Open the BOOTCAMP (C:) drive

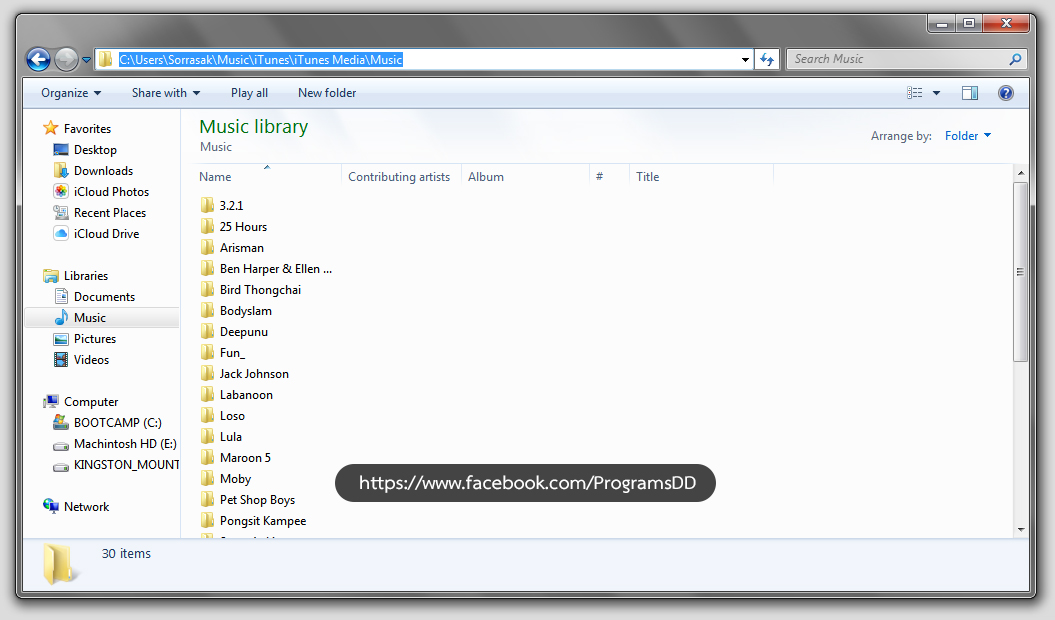pyautogui.click(x=117, y=423)
